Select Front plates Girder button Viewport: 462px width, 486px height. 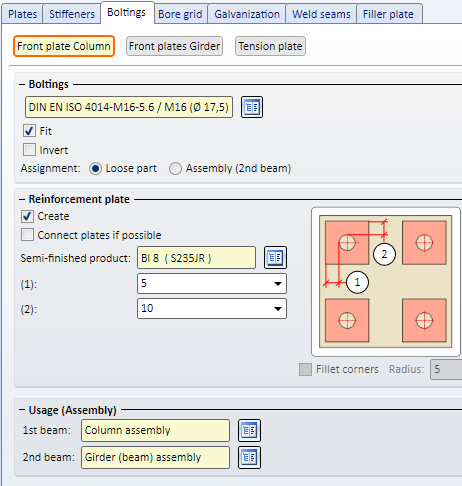click(x=174, y=46)
